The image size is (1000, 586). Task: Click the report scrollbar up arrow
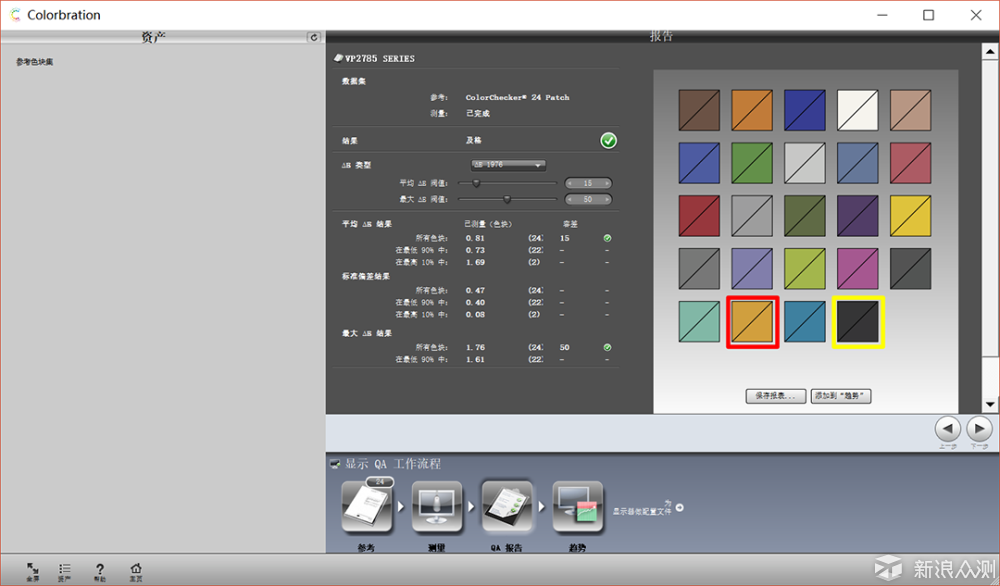point(990,51)
